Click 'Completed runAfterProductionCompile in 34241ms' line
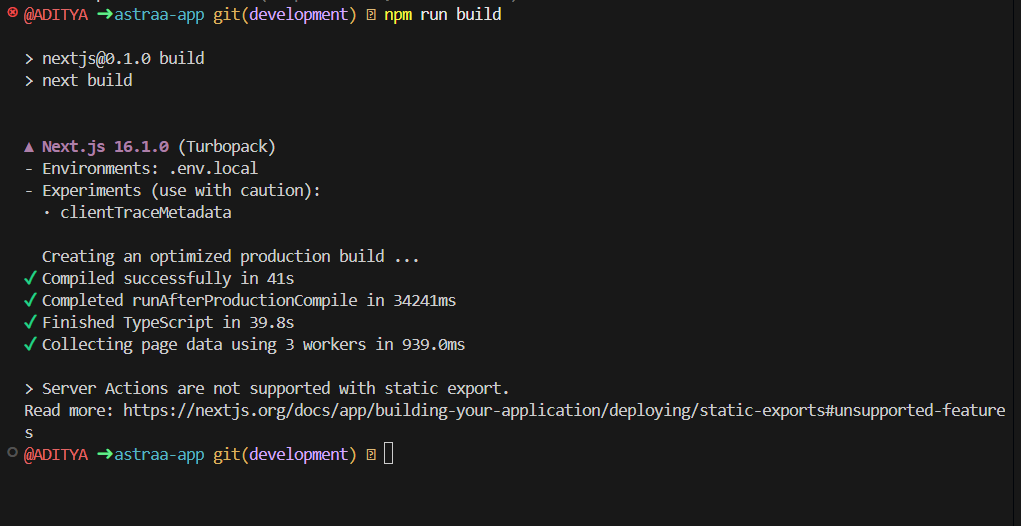This screenshot has height=526, width=1021. coord(249,301)
